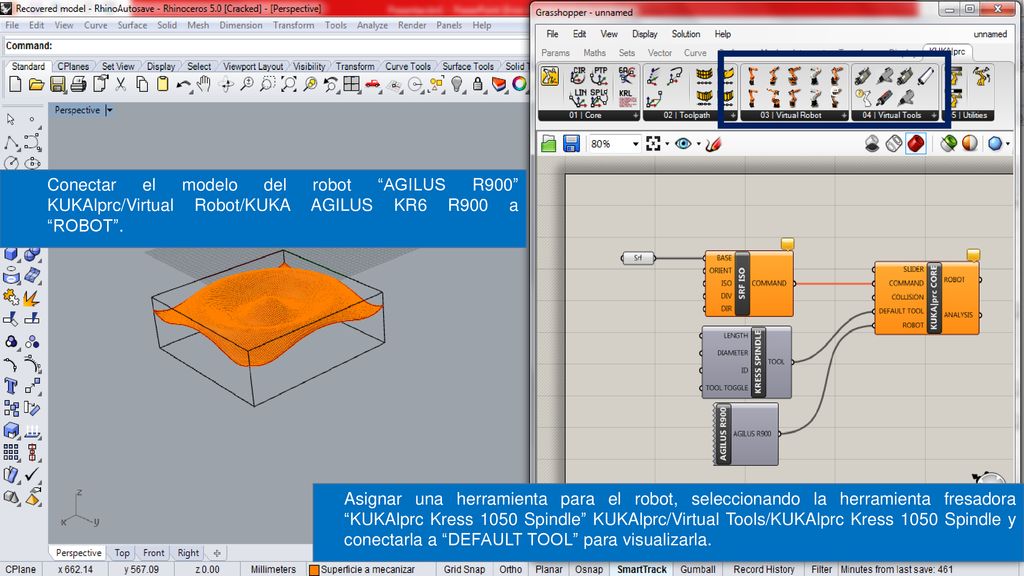This screenshot has width=1024, height=576.
Task: Save model with Rhino floppy disk icon
Action: [x=57, y=84]
